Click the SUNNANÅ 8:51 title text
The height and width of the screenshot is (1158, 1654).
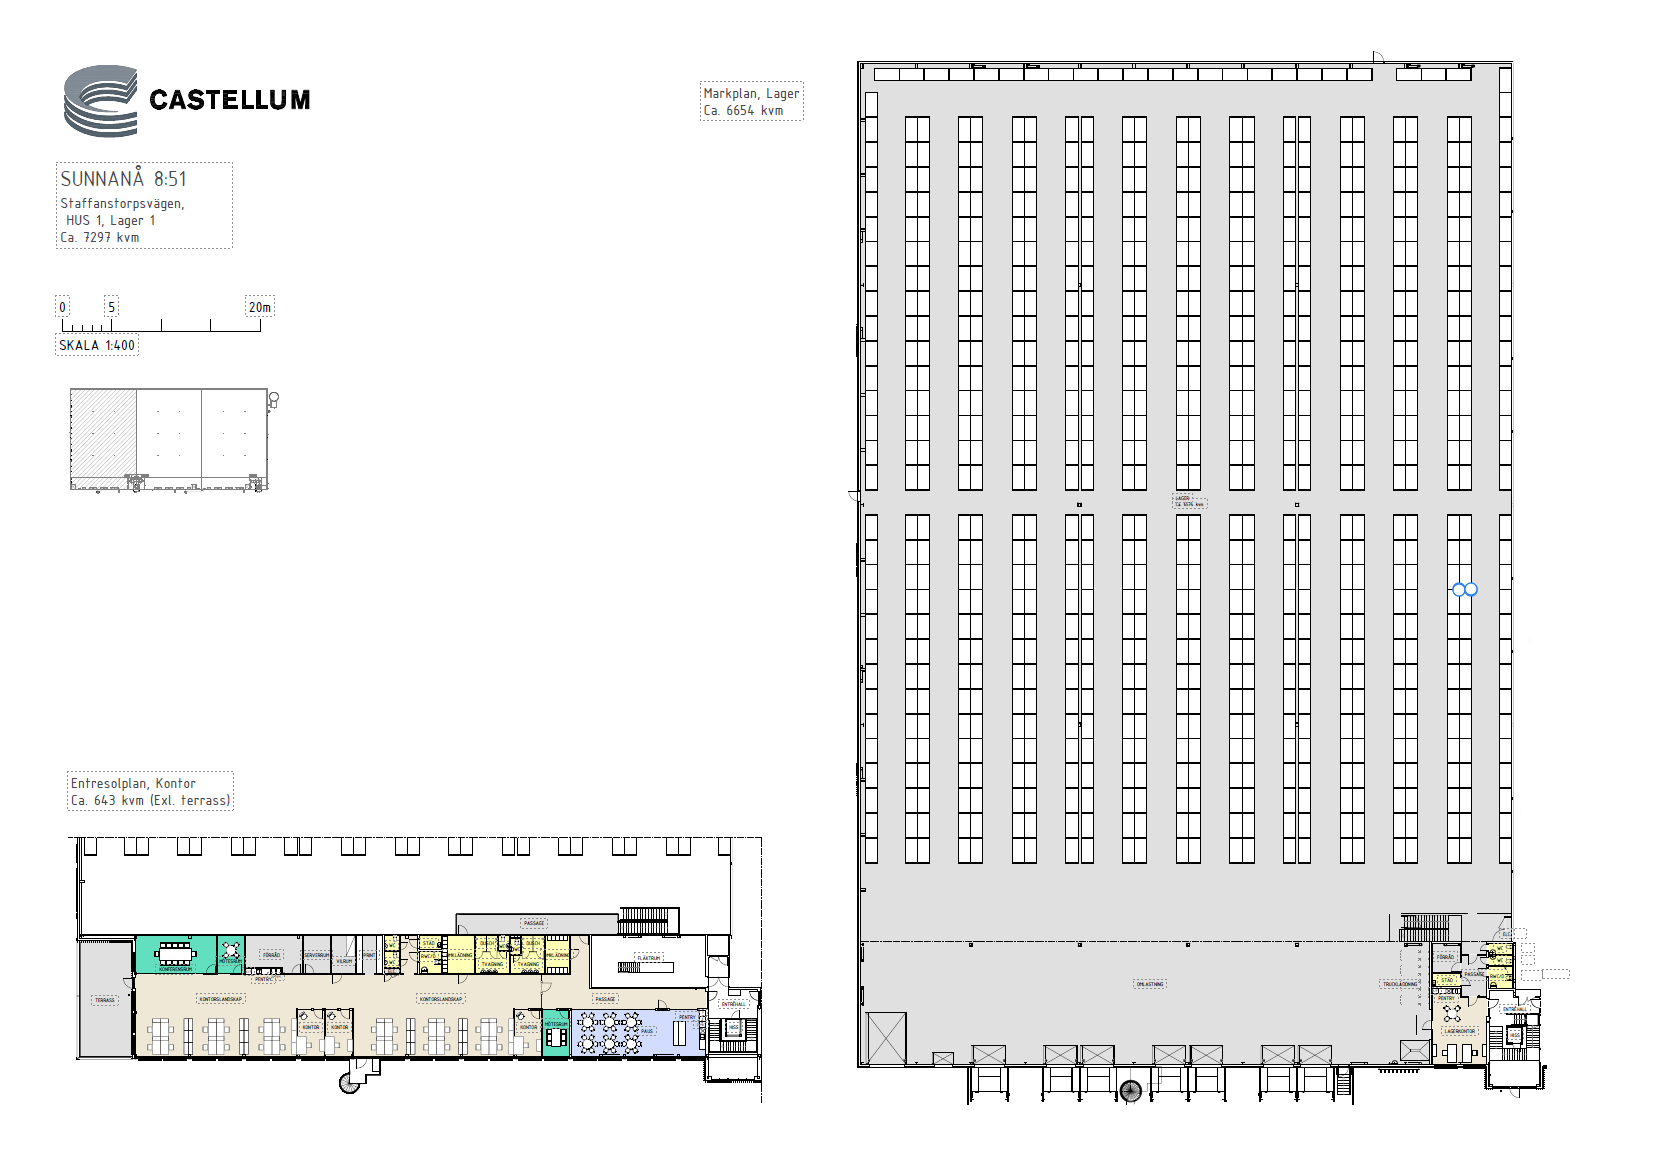pyautogui.click(x=124, y=180)
